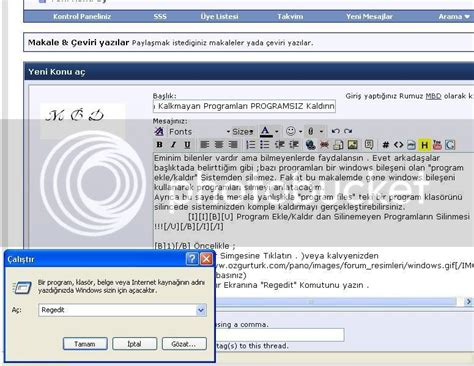Viewport: 474px width, 366px height.
Task: Insert a YouTube video tag
Action: pyautogui.click(x=437, y=145)
